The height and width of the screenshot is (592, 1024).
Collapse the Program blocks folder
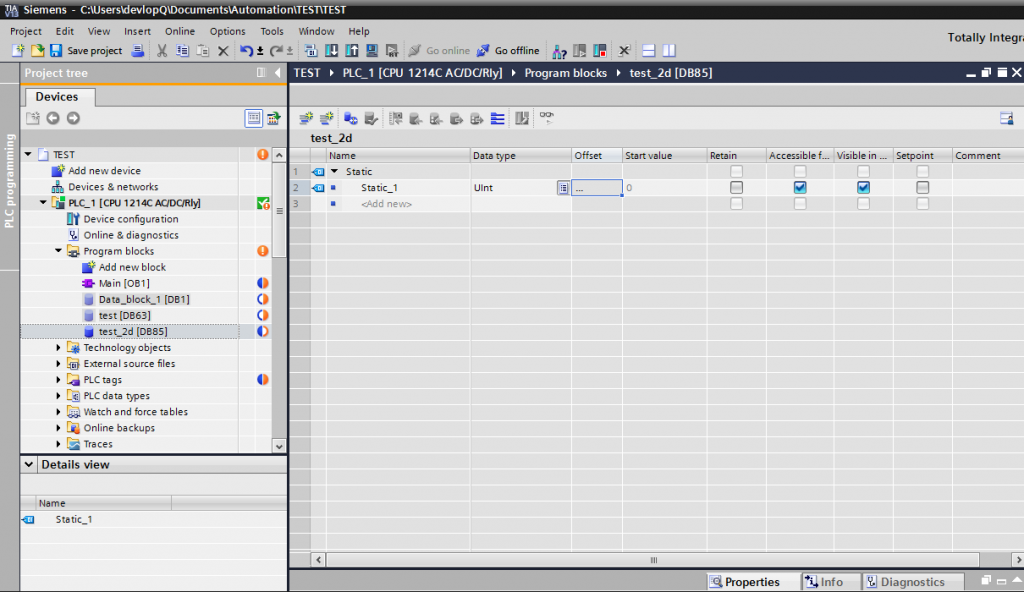tap(58, 251)
